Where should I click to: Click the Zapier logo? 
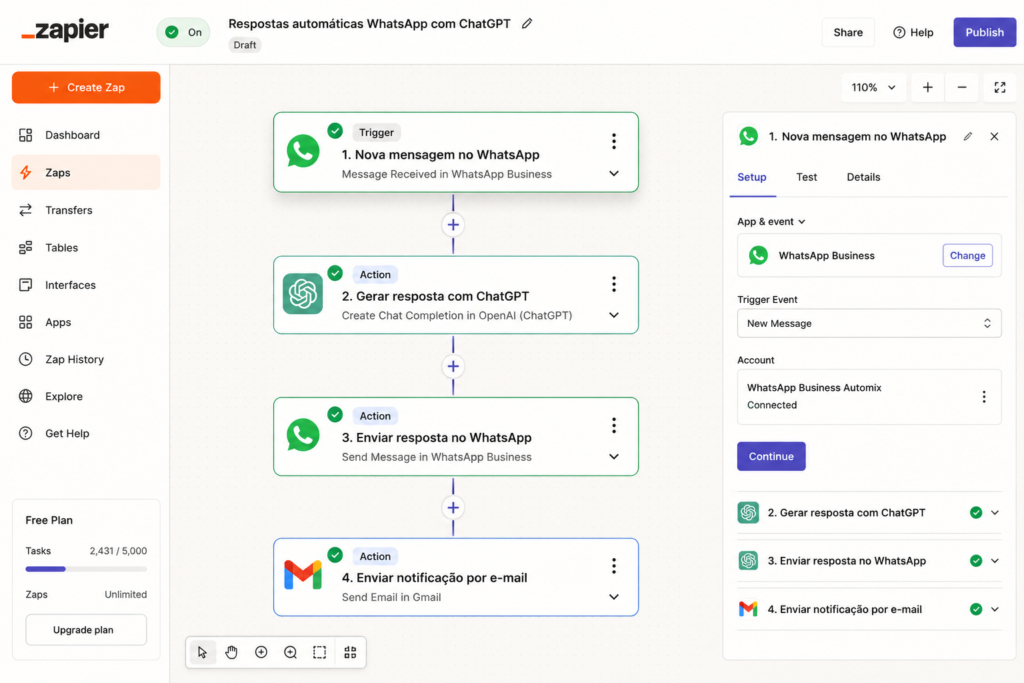(x=65, y=30)
